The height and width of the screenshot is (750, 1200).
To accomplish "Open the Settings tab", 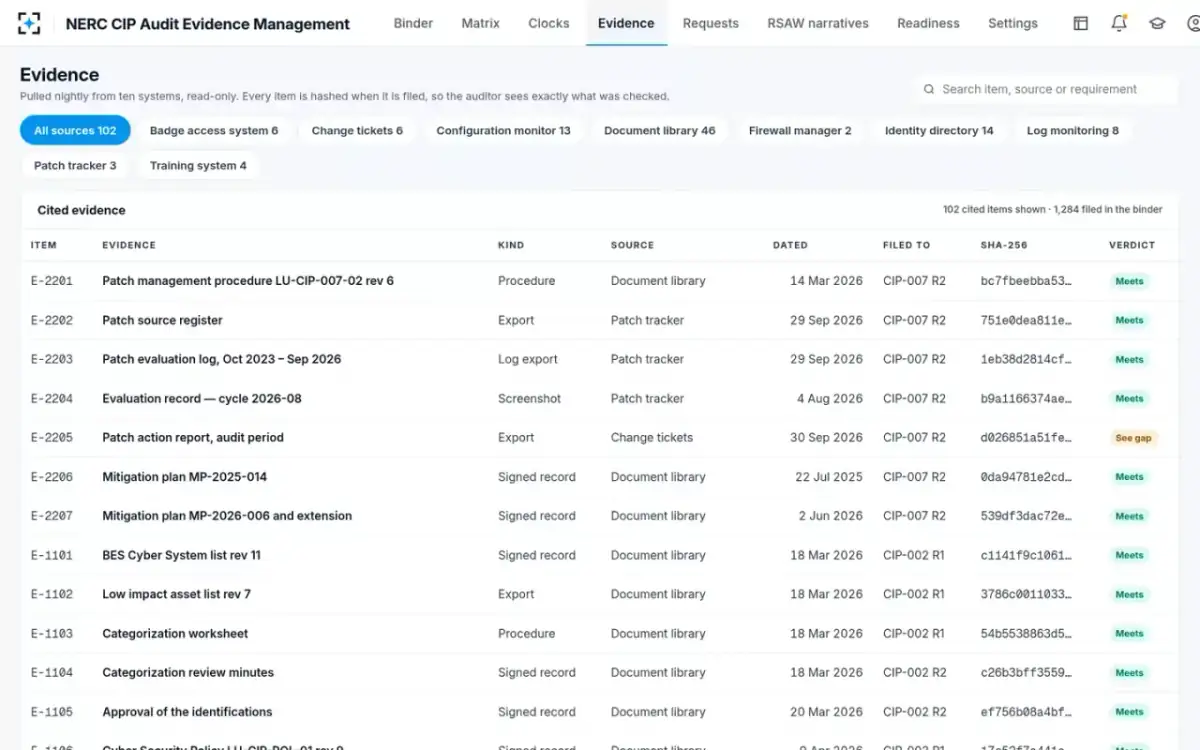I will 1013,23.
